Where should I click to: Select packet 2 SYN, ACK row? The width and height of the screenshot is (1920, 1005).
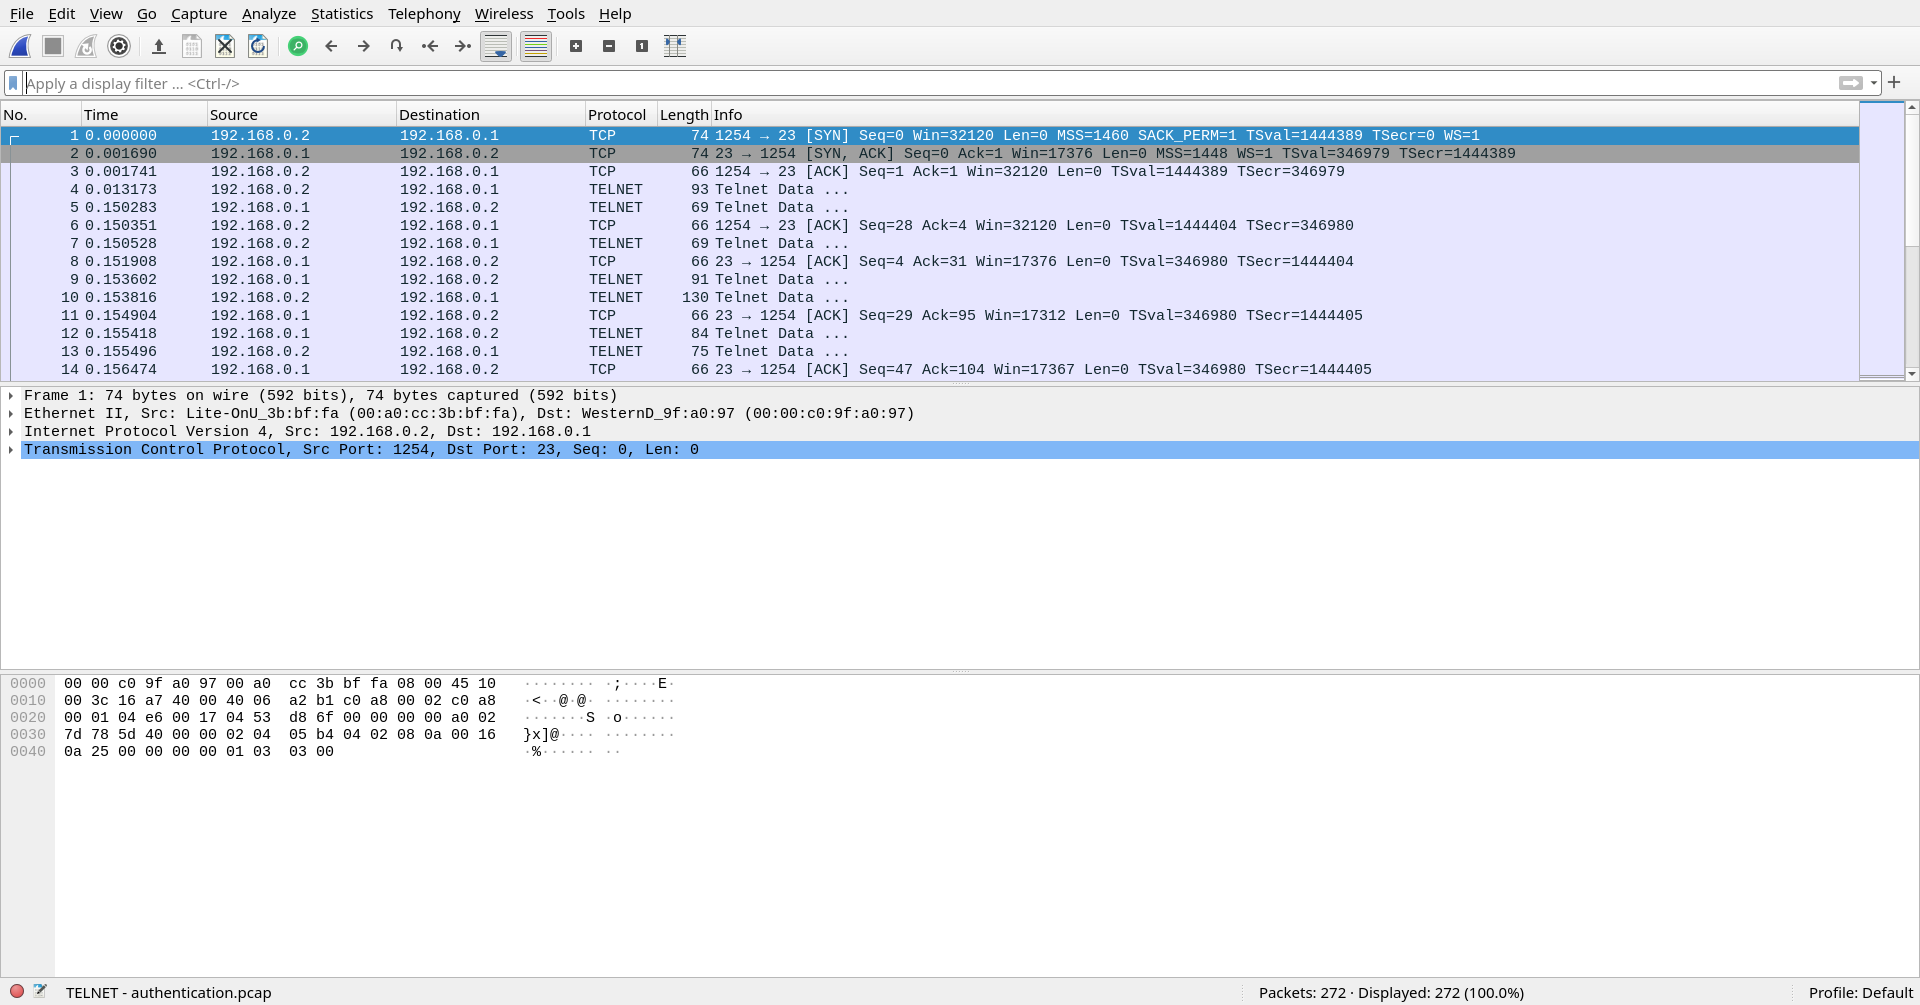(x=930, y=154)
